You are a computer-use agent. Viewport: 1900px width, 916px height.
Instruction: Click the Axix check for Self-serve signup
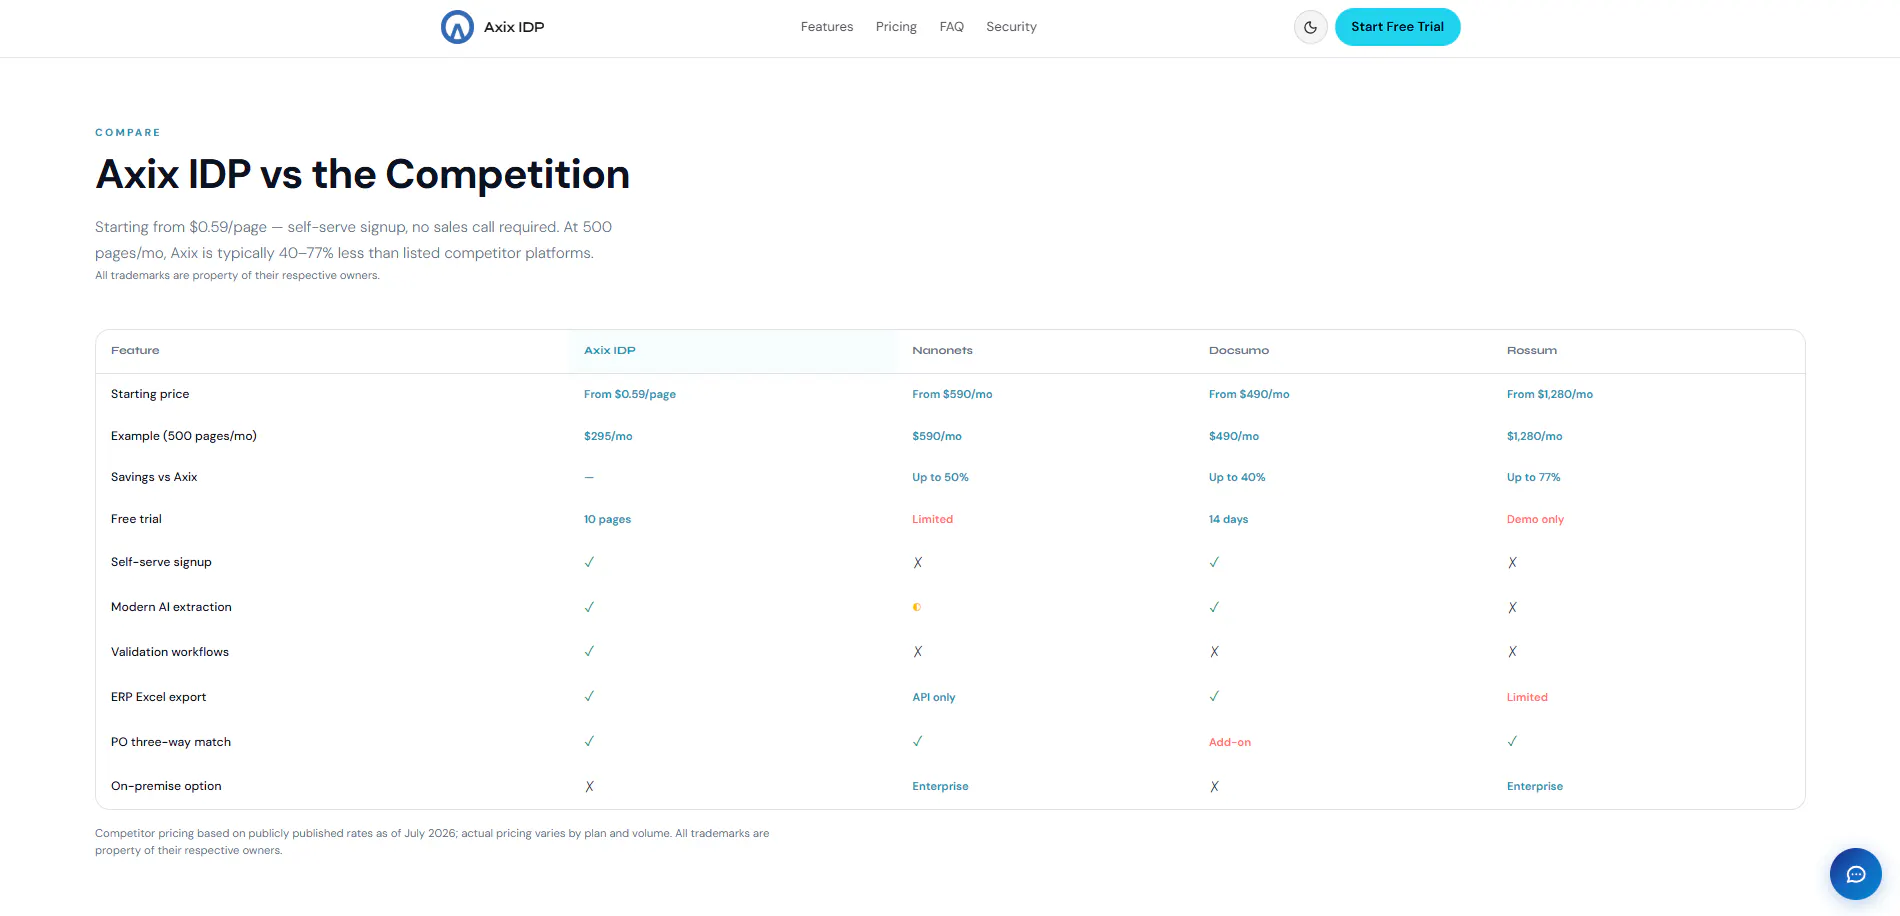click(x=589, y=562)
